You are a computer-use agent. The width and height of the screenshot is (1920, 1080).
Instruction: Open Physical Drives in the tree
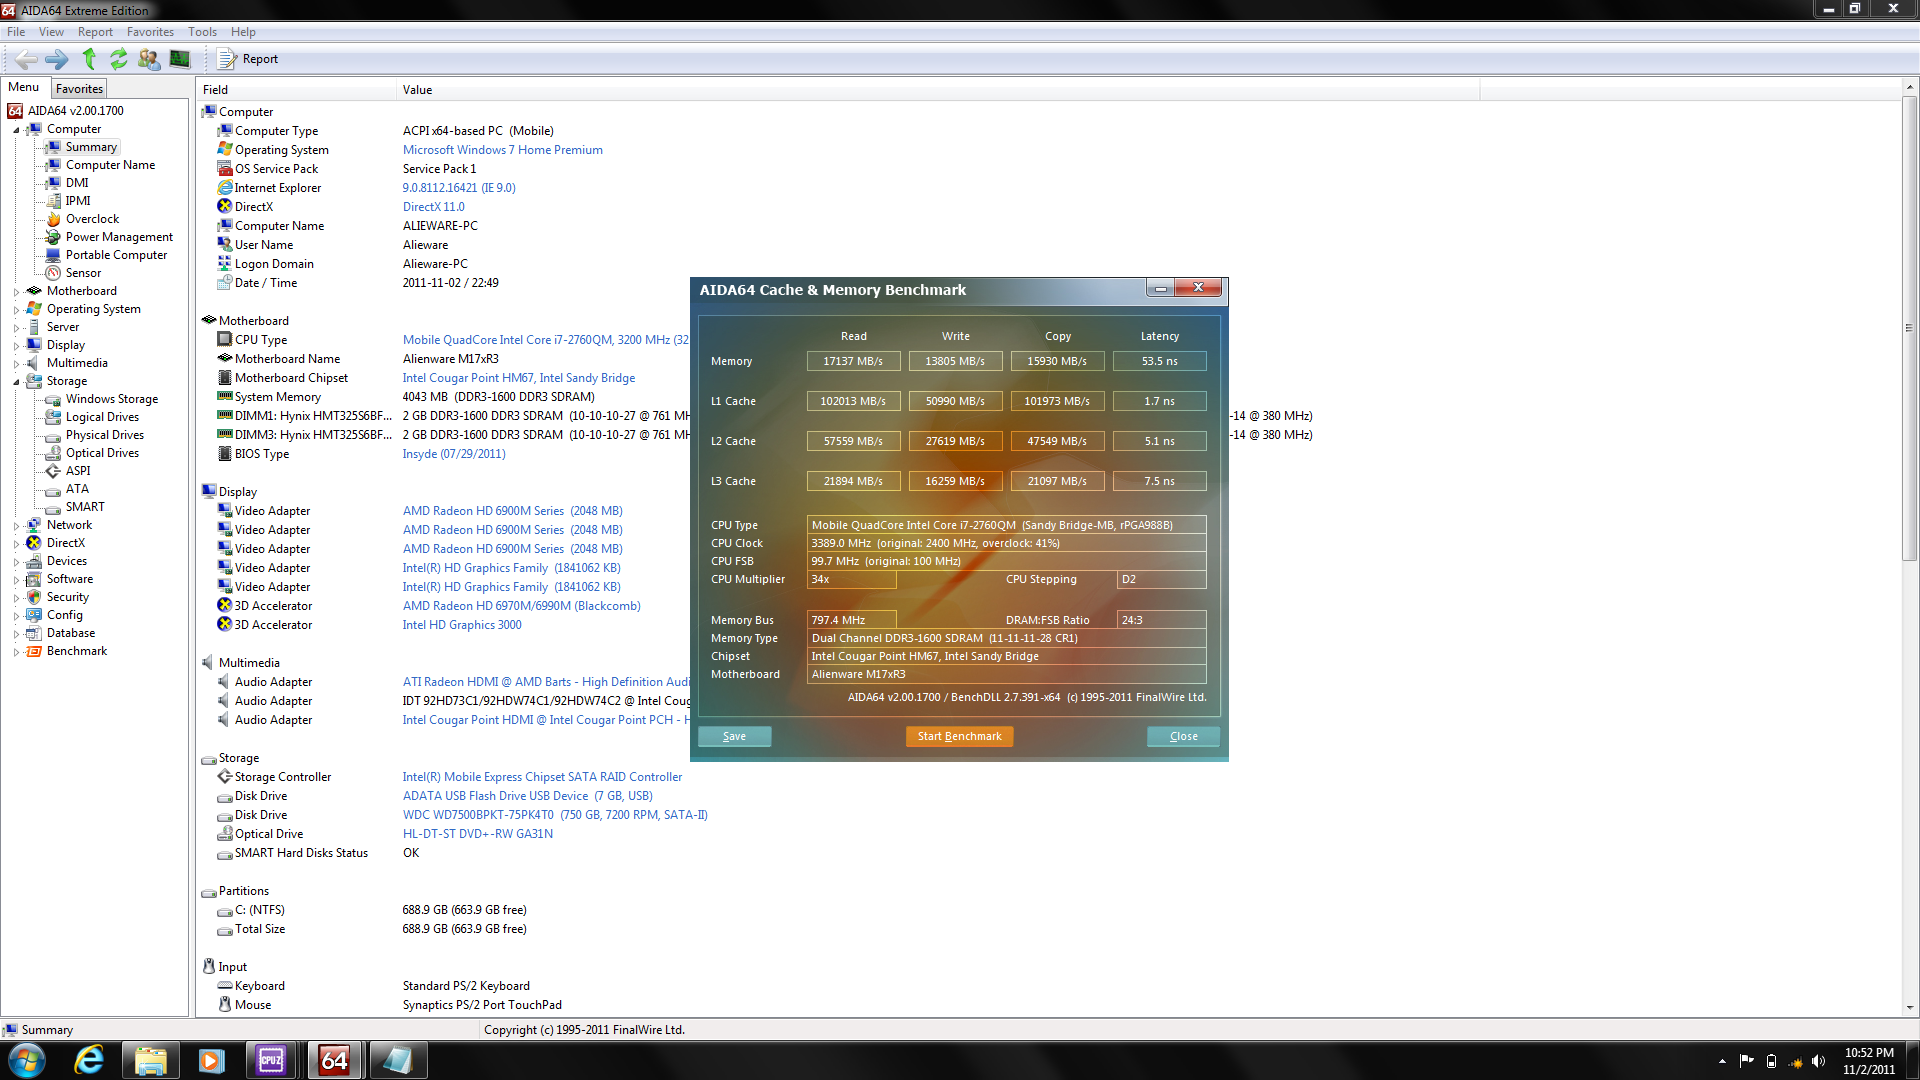pyautogui.click(x=105, y=435)
